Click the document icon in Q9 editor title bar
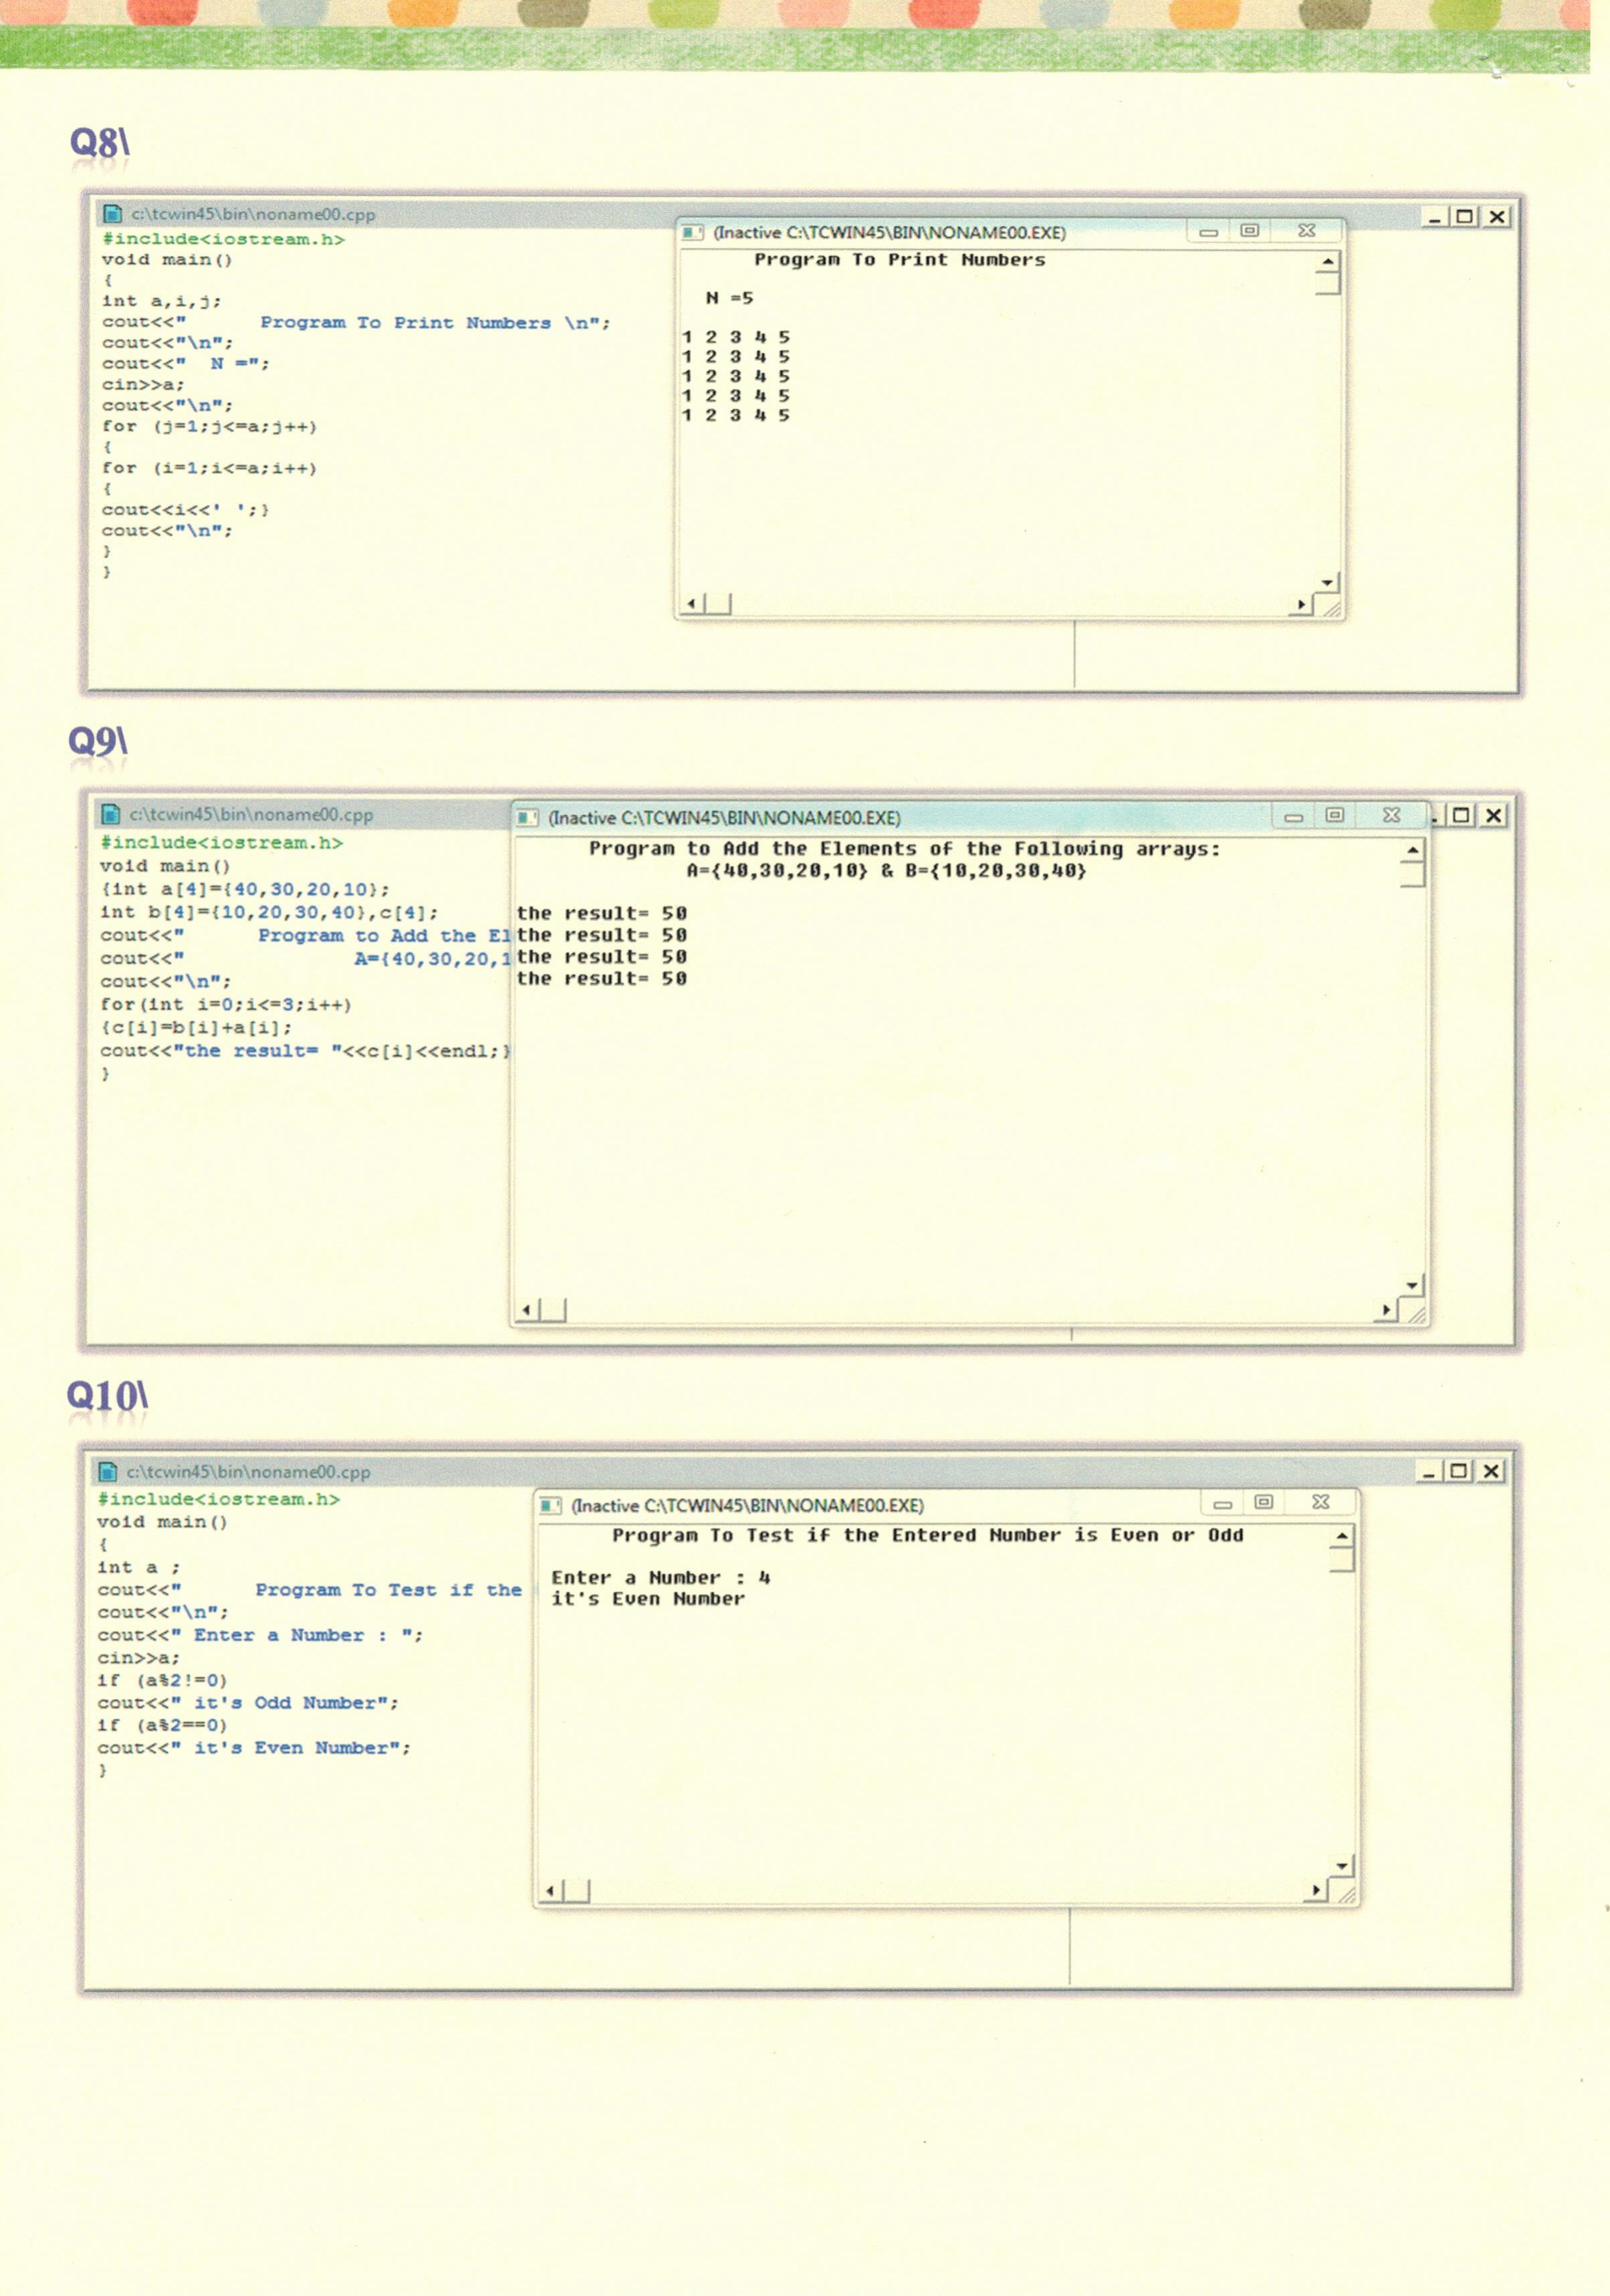 pos(111,814)
